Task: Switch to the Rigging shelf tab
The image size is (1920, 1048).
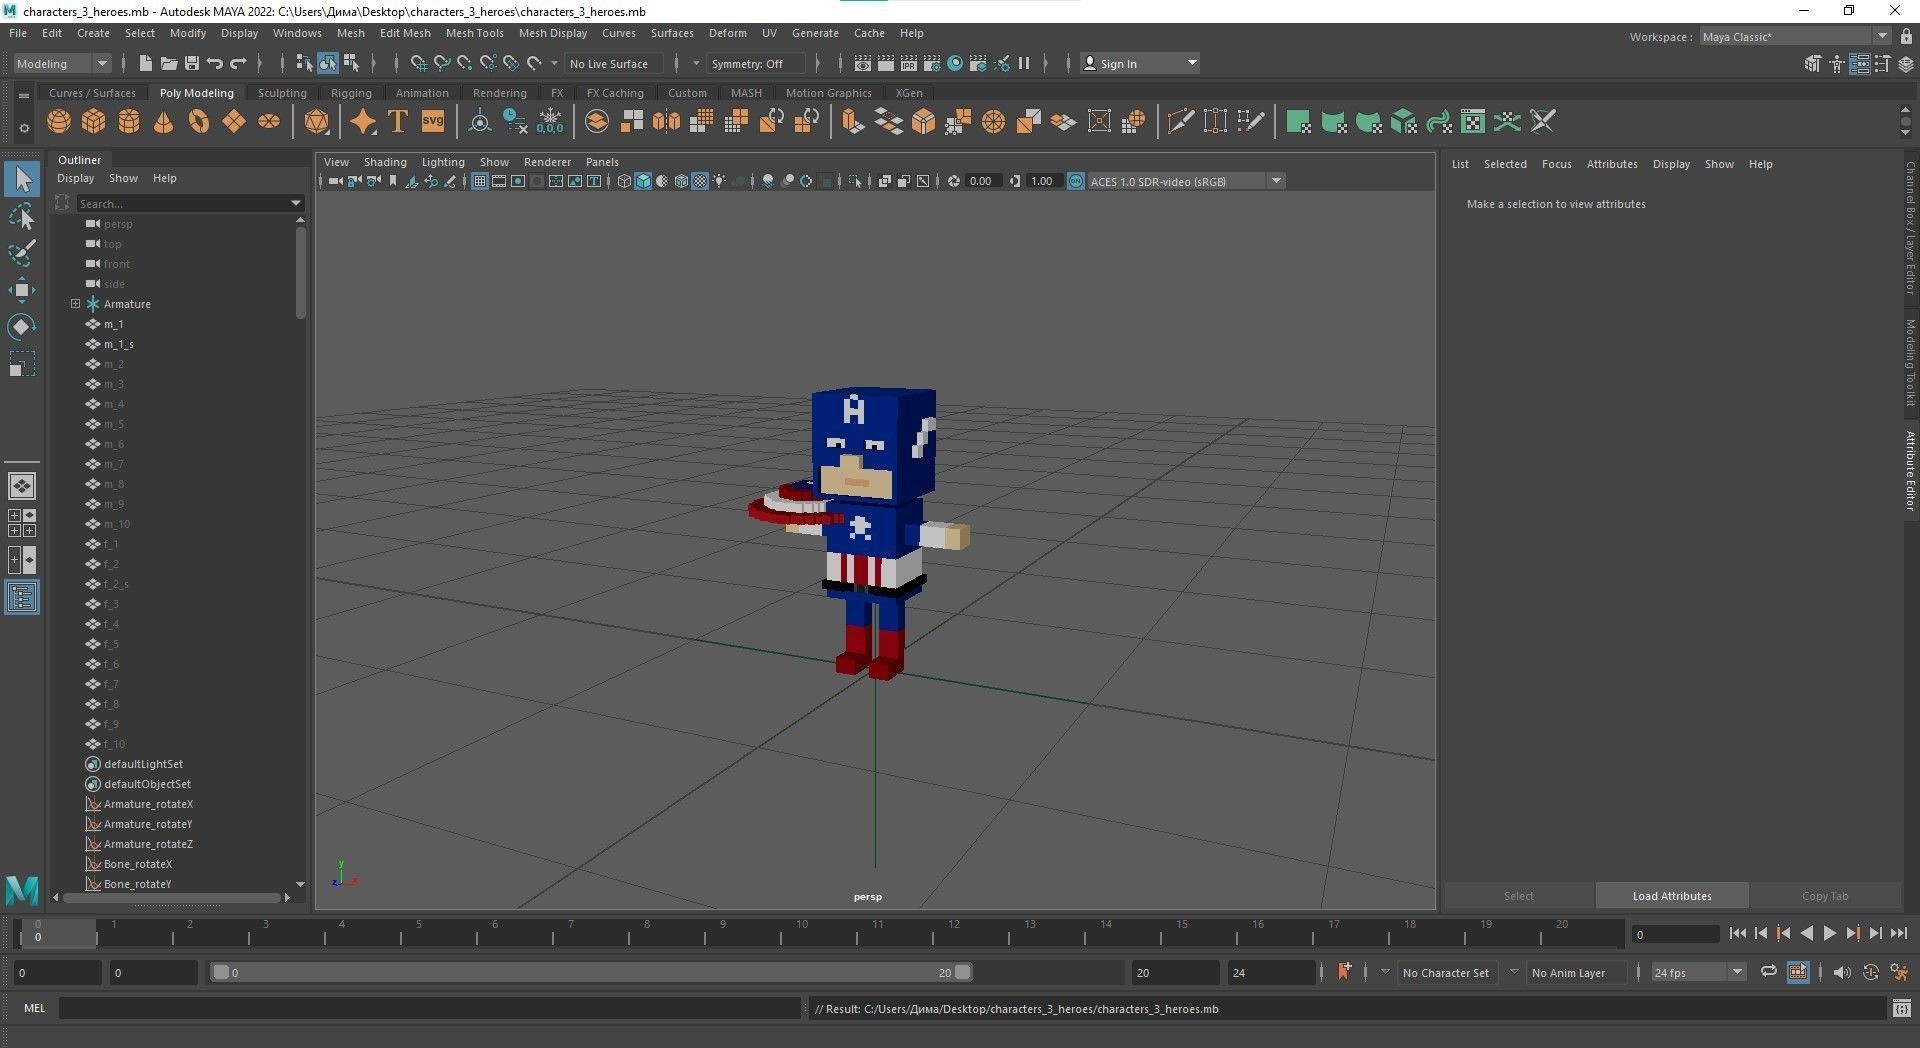Action: (351, 93)
